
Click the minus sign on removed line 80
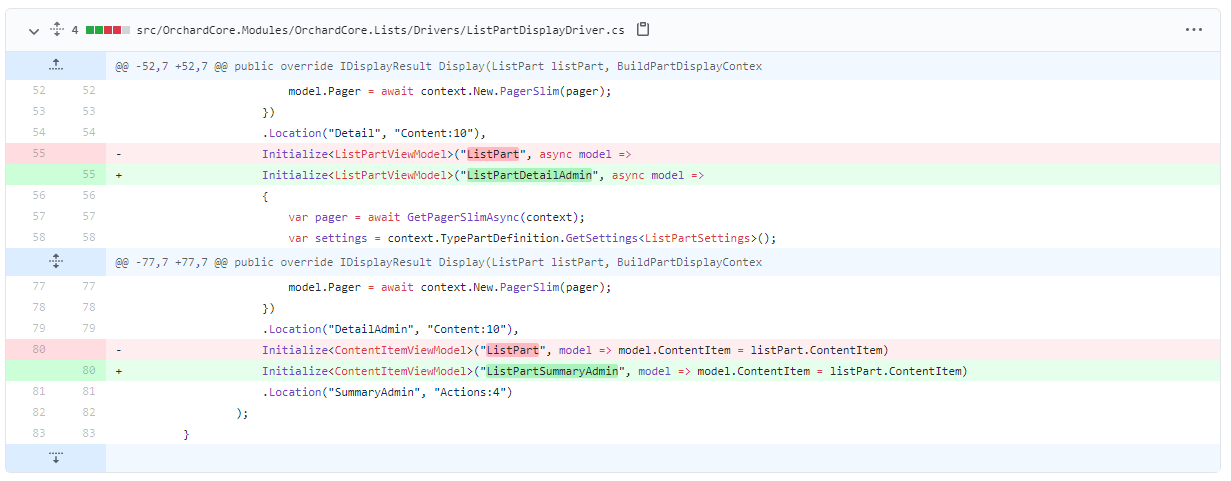[x=119, y=350]
